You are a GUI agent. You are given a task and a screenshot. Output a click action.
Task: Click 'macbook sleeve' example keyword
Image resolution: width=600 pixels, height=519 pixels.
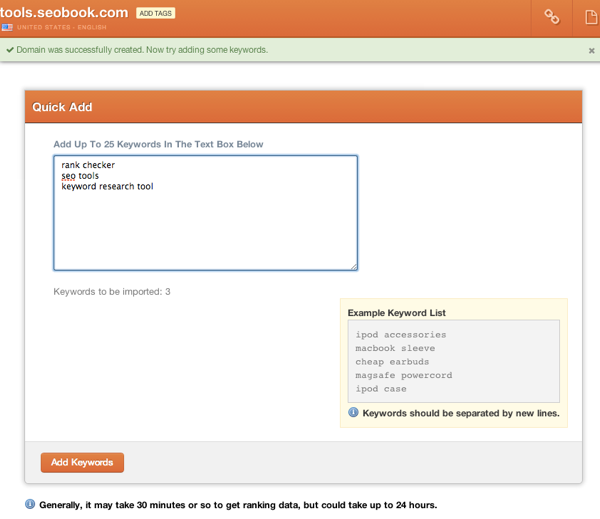(395, 348)
